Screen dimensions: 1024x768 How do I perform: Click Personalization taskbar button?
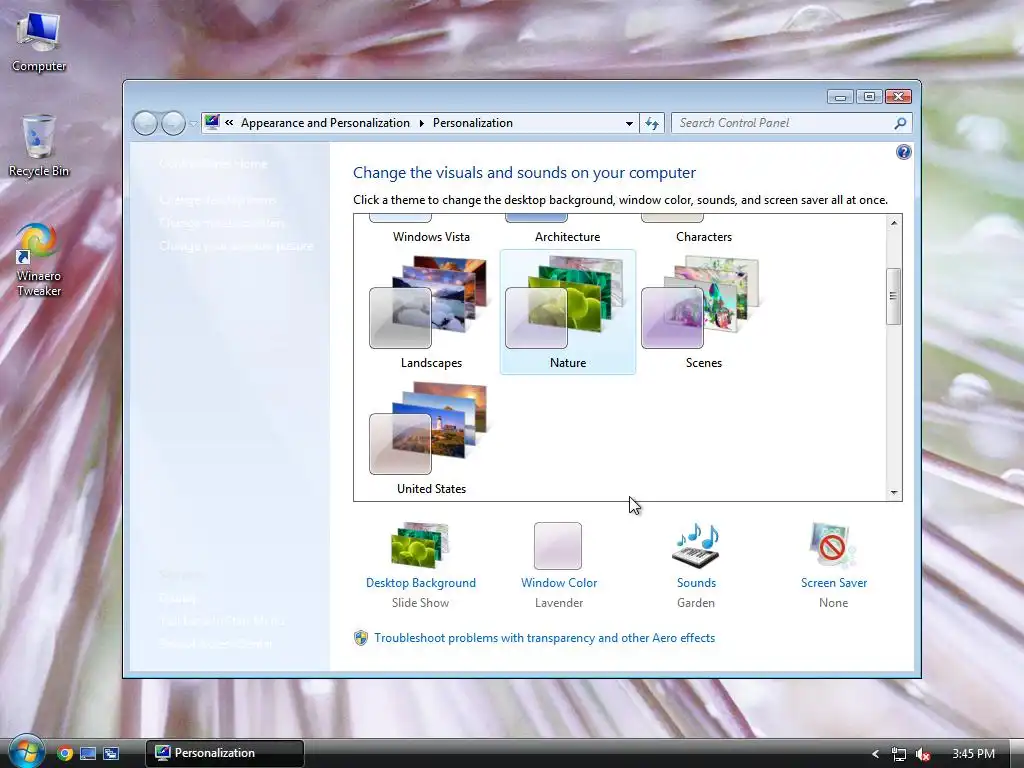pos(224,753)
